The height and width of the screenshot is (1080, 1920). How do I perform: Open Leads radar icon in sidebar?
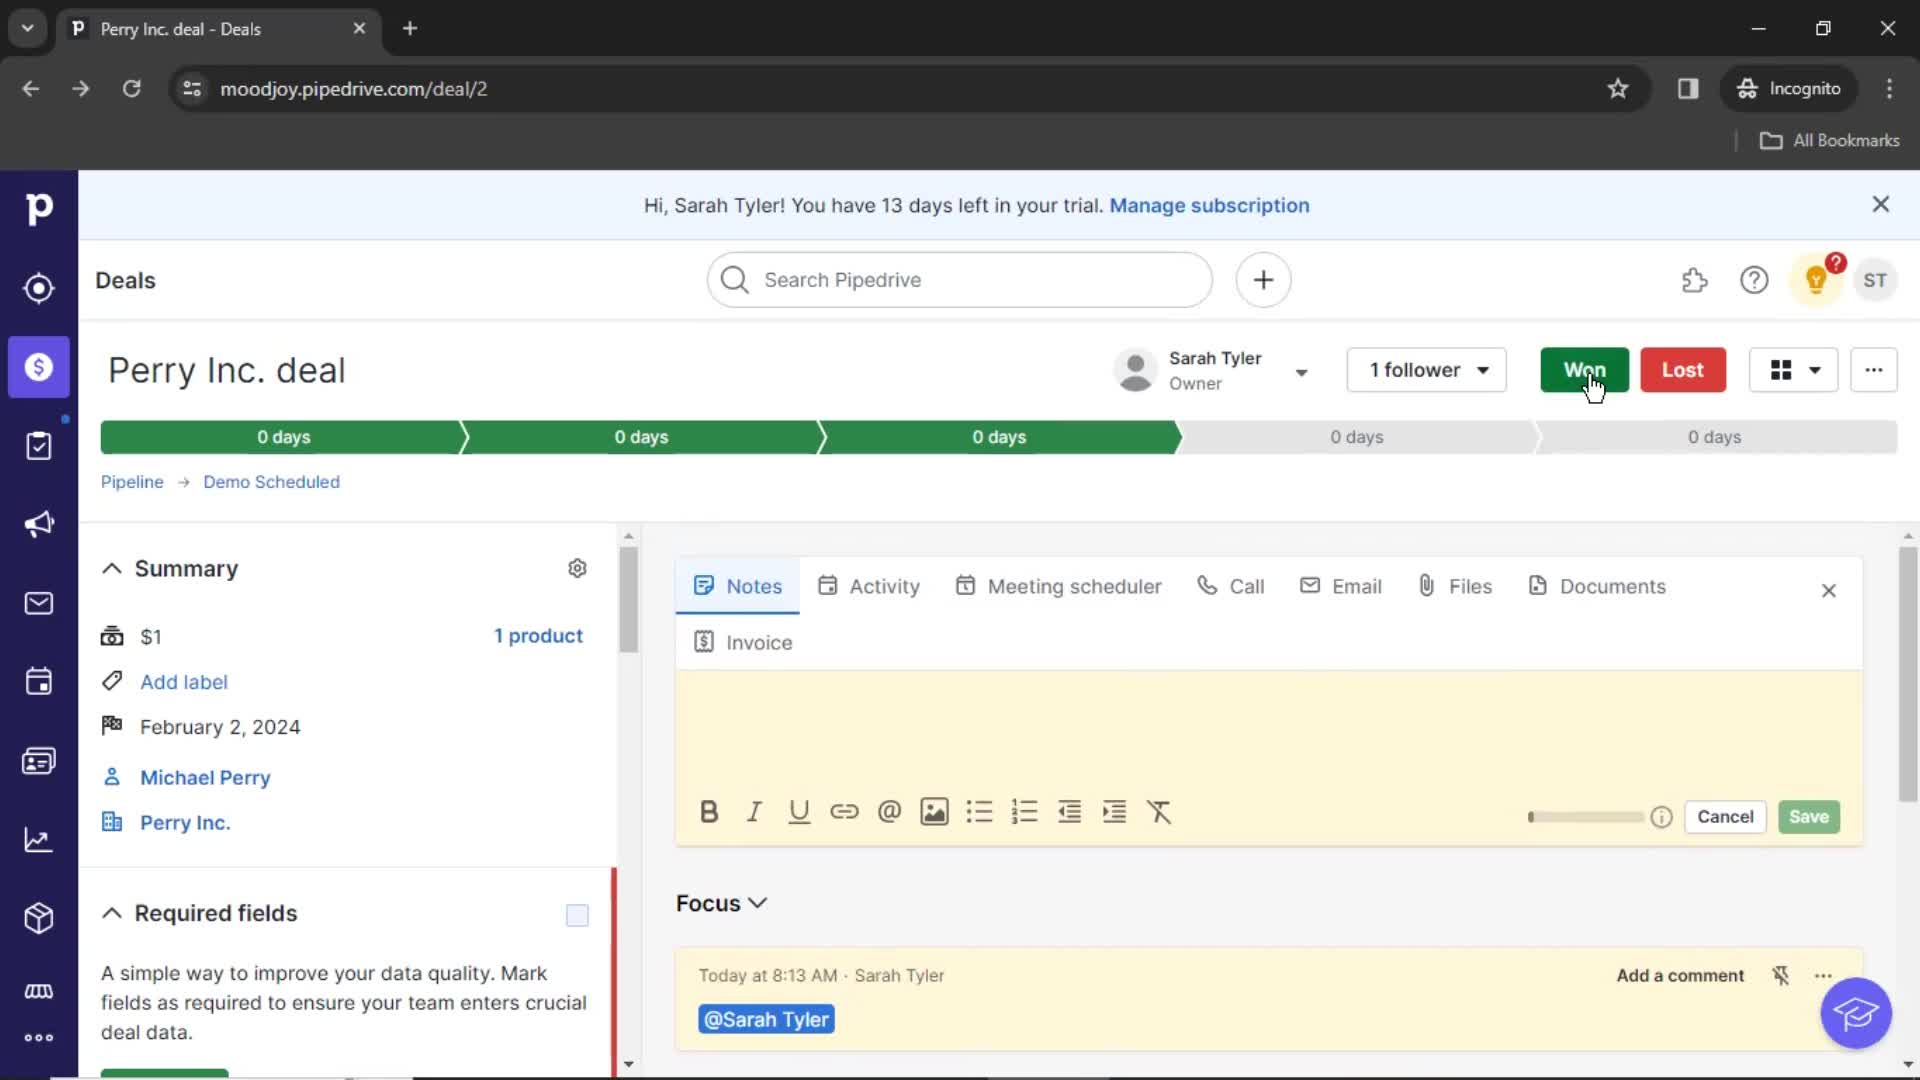39,288
